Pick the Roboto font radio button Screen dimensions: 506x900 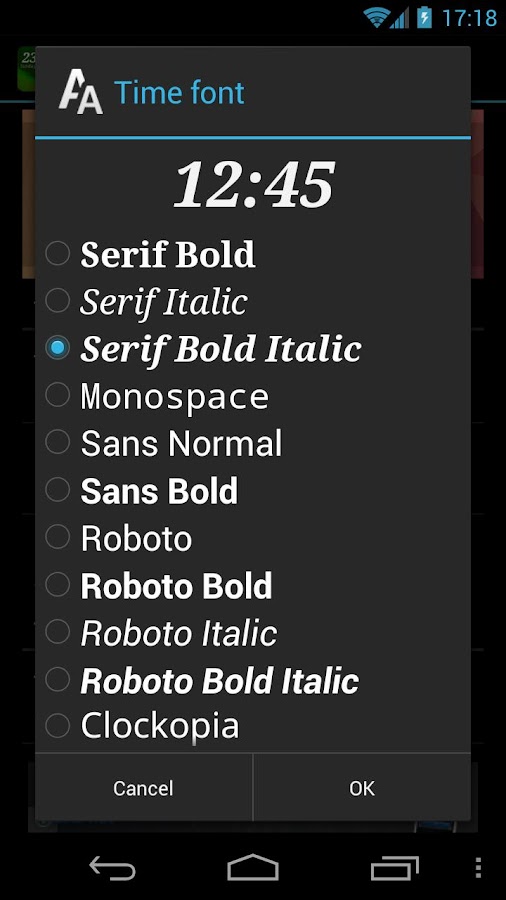[x=57, y=537]
